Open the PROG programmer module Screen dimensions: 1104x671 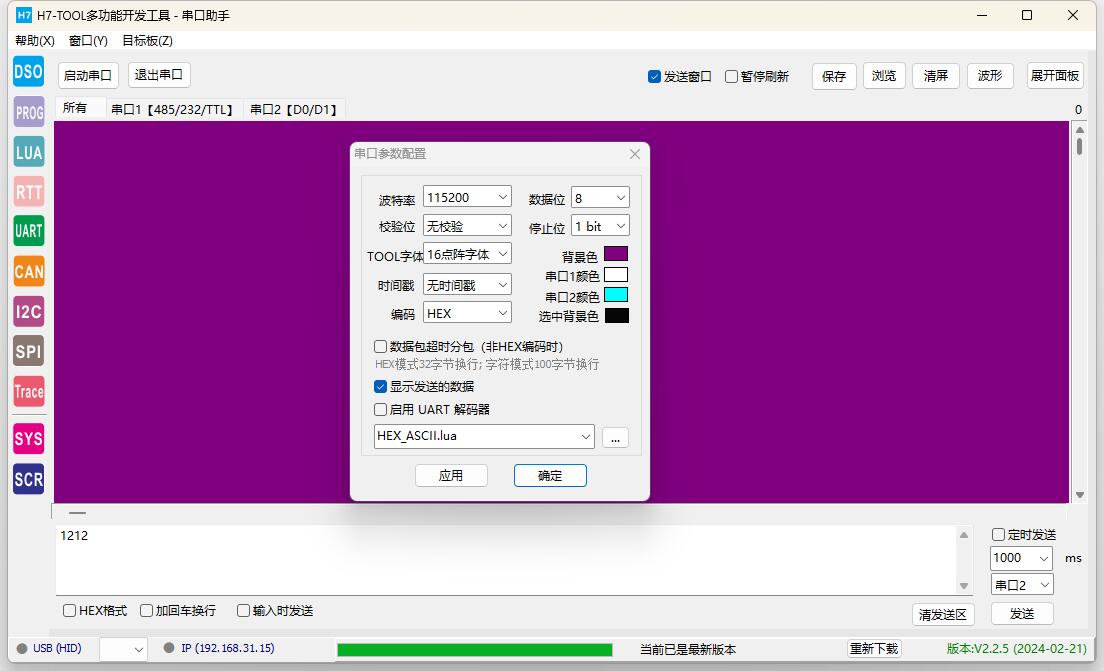click(29, 112)
